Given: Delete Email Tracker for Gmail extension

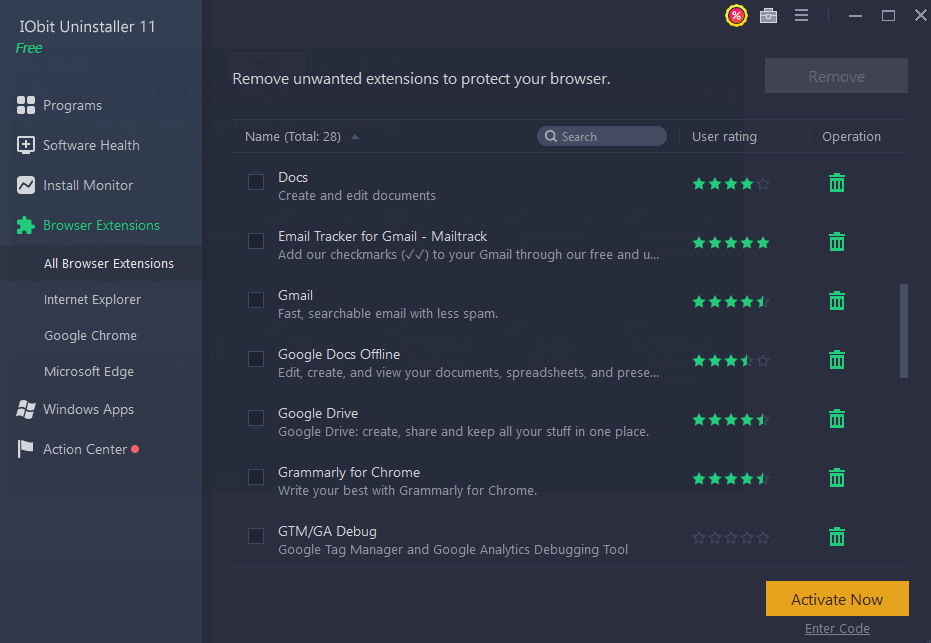Looking at the screenshot, I should pyautogui.click(x=837, y=242).
